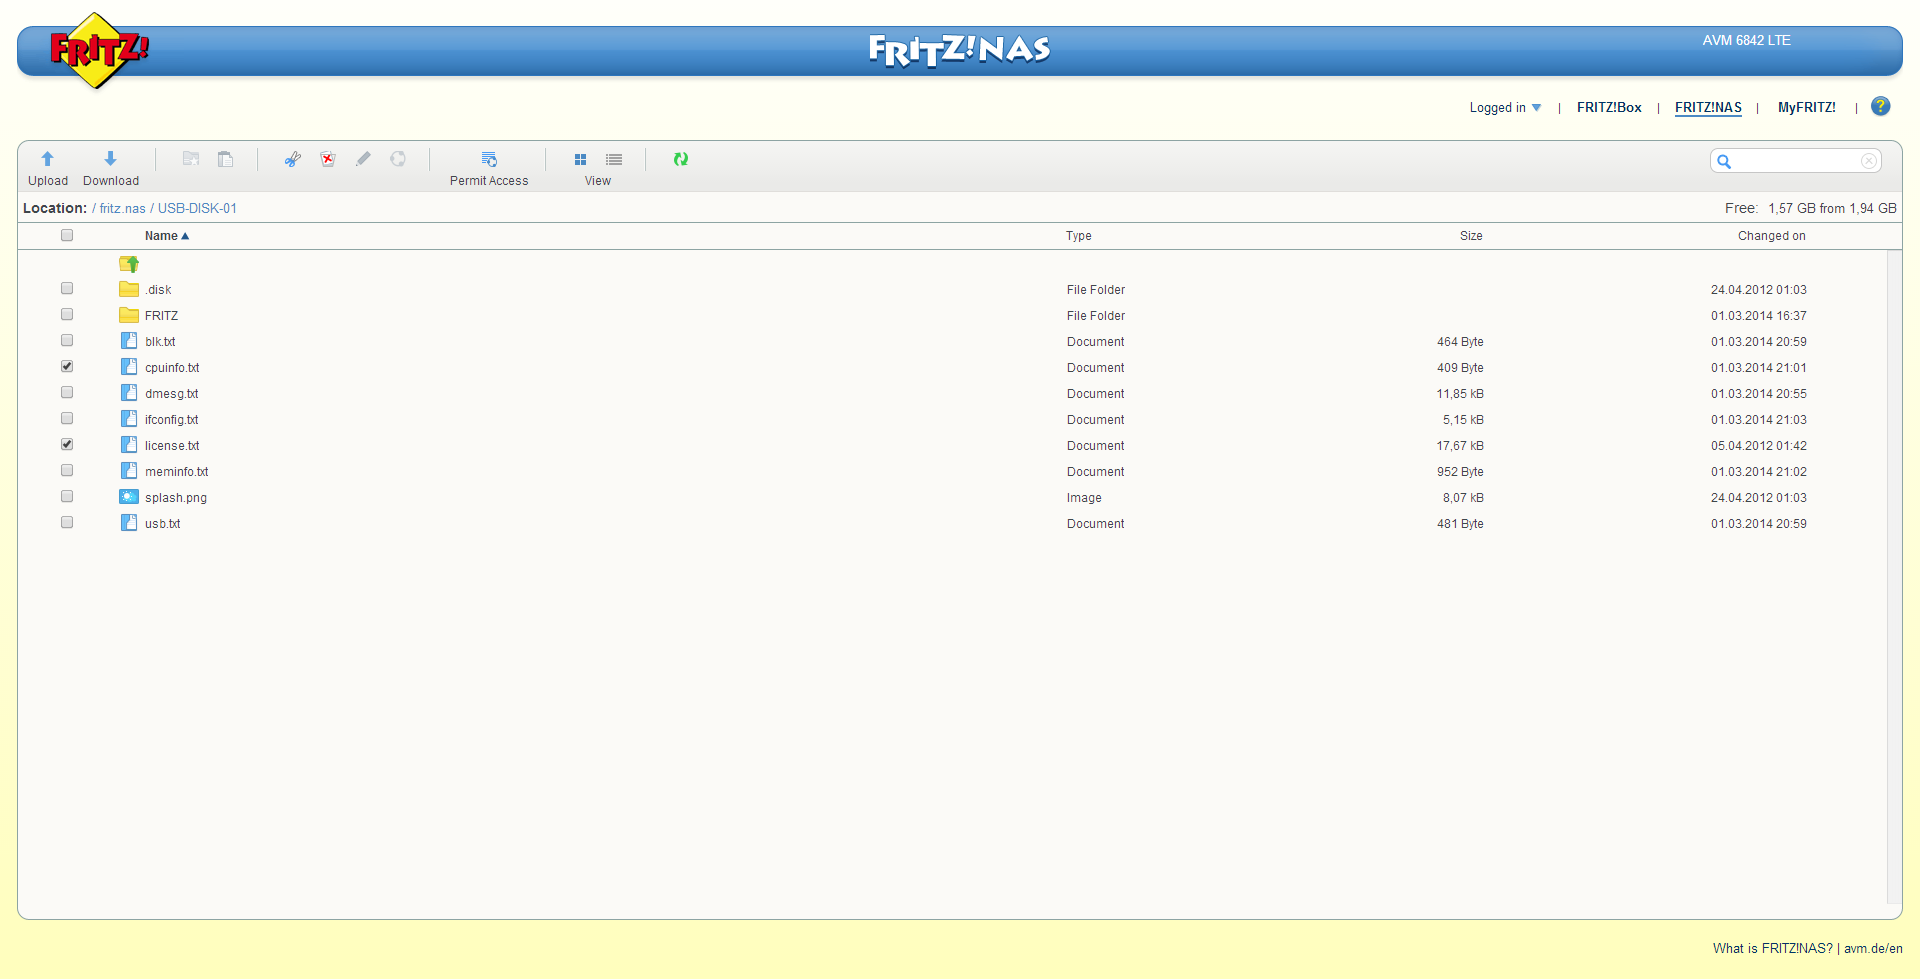Switch to list view
The image size is (1920, 979).
pyautogui.click(x=614, y=160)
